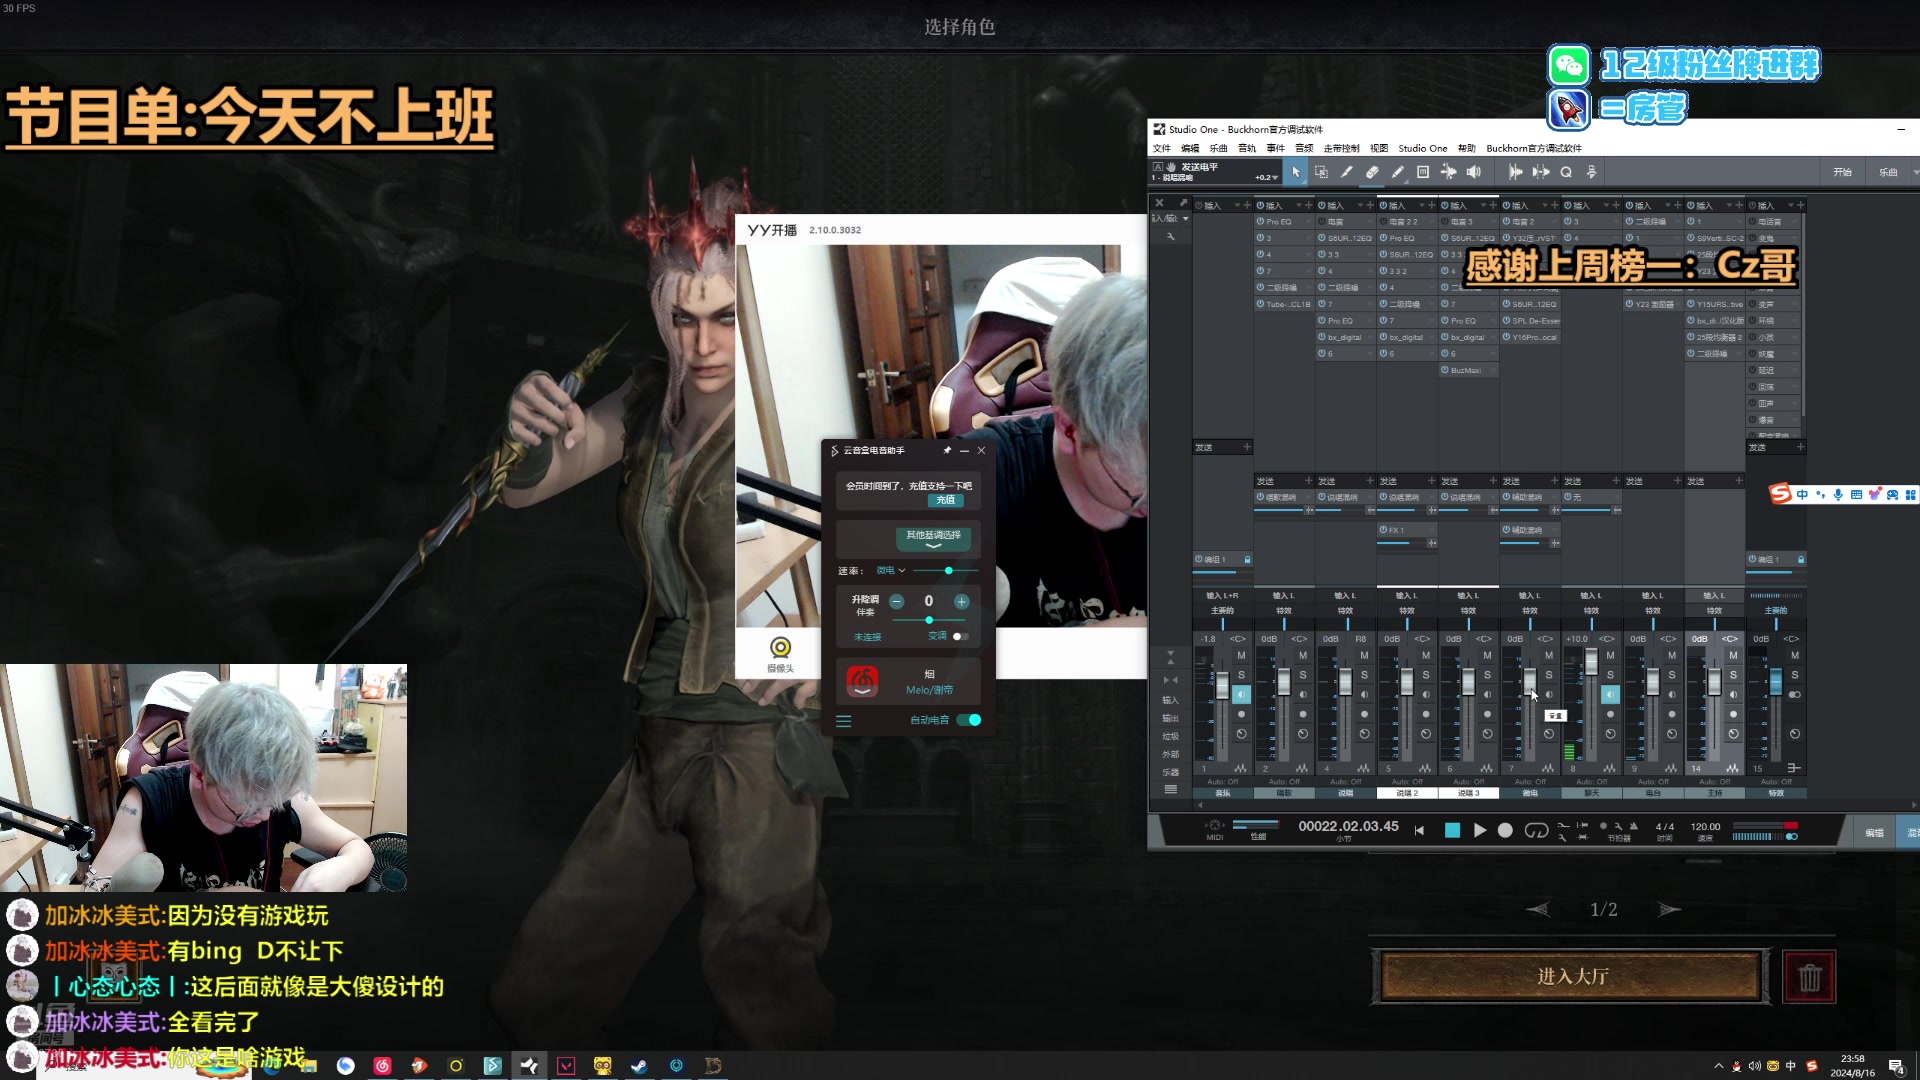Click the 00022.02.03.45 time display
Image resolution: width=1920 pixels, height=1080 pixels.
(x=1348, y=826)
